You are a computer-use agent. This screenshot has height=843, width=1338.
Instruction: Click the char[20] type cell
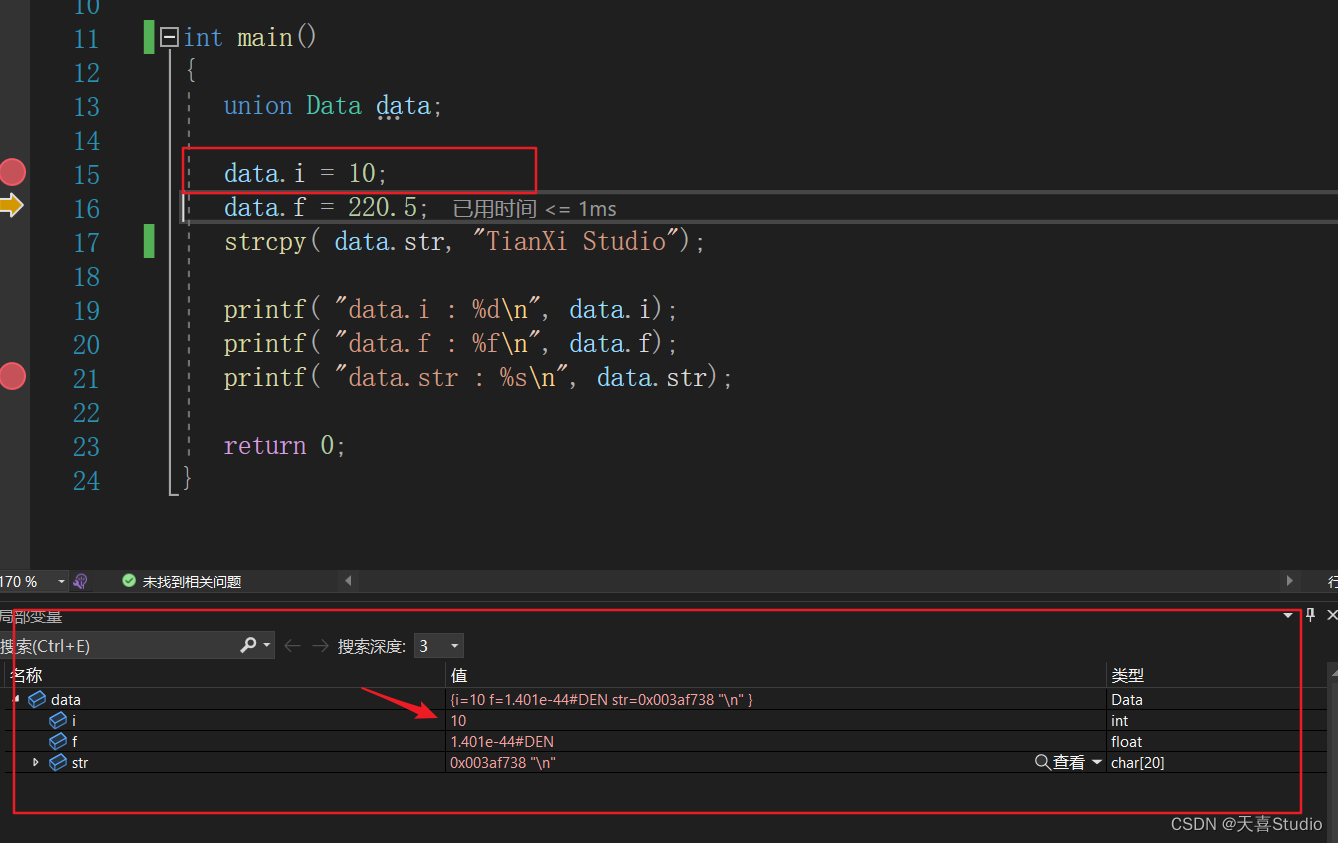pyautogui.click(x=1138, y=763)
